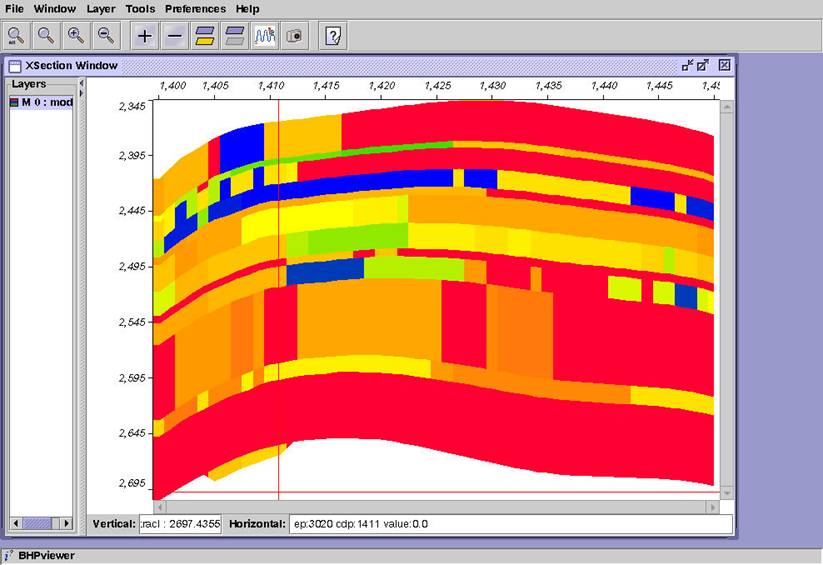Click the 'Layers' panel heading
This screenshot has height=565, width=823.
click(x=29, y=84)
